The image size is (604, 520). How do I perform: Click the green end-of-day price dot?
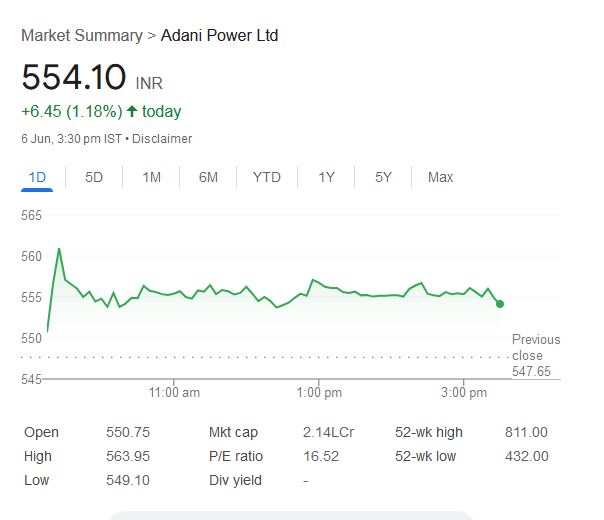(500, 304)
